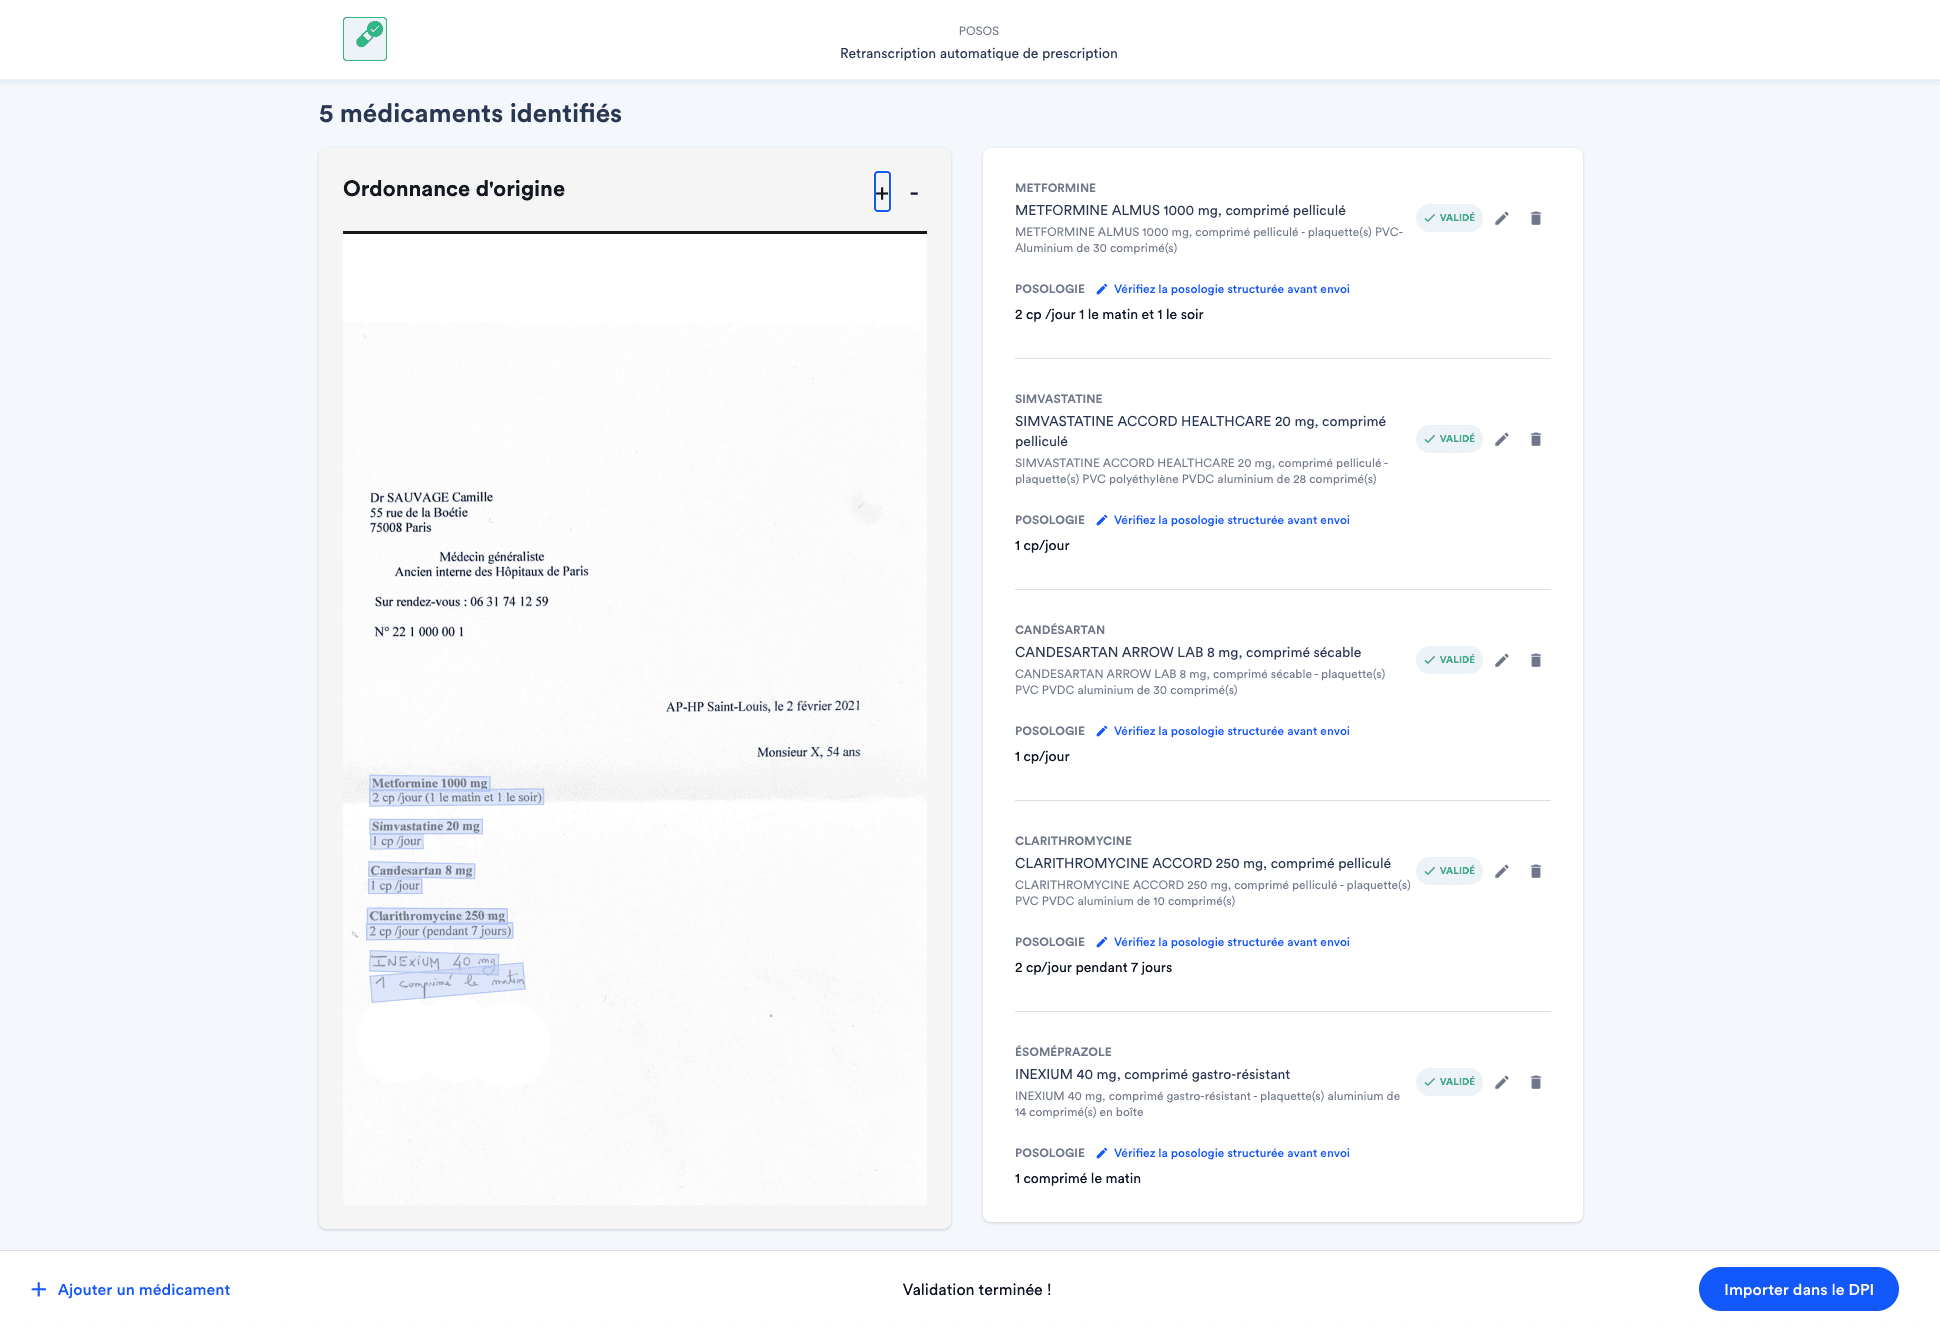Viewport: 1940px width, 1327px height.
Task: Delete the Simvastatine medication
Action: click(1536, 439)
